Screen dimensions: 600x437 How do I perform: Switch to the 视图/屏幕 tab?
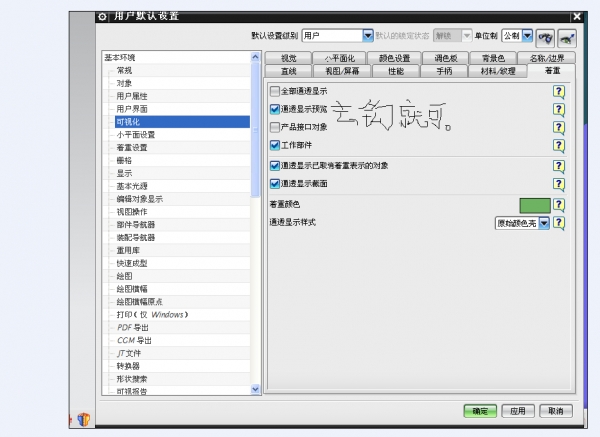pos(342,71)
